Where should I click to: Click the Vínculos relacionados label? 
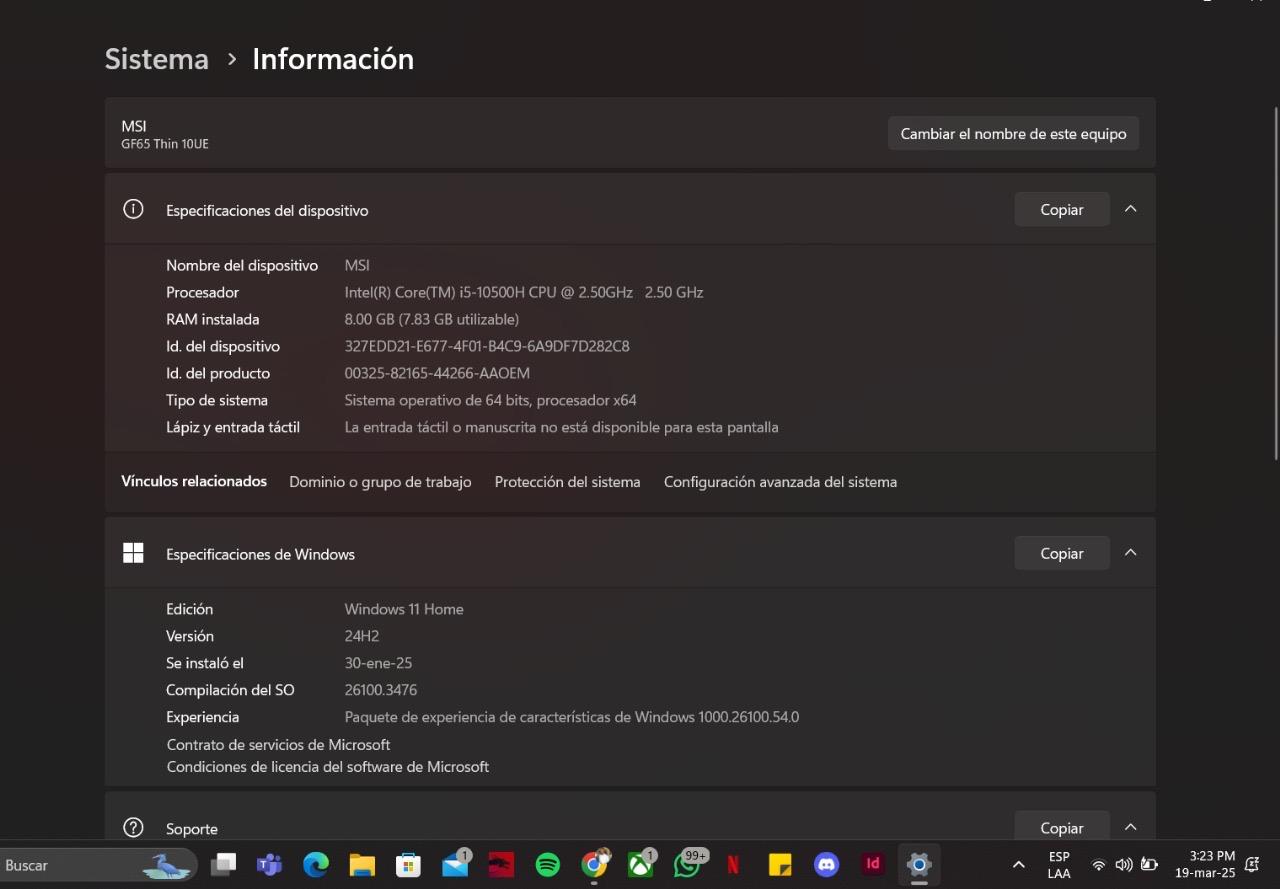[x=194, y=482]
